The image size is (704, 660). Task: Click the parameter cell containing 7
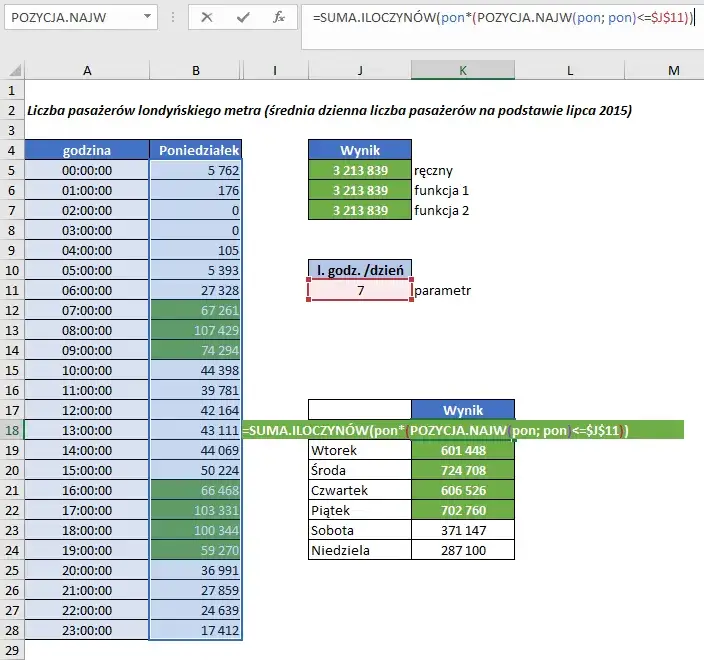click(x=360, y=290)
